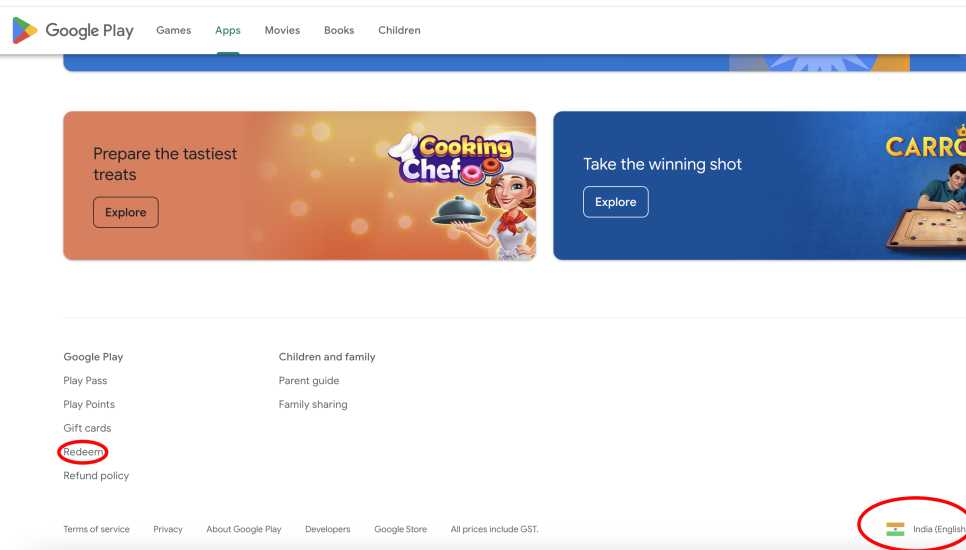Click the 'Prepare the tastiest treats' heading
This screenshot has height=550, width=966.
point(165,164)
